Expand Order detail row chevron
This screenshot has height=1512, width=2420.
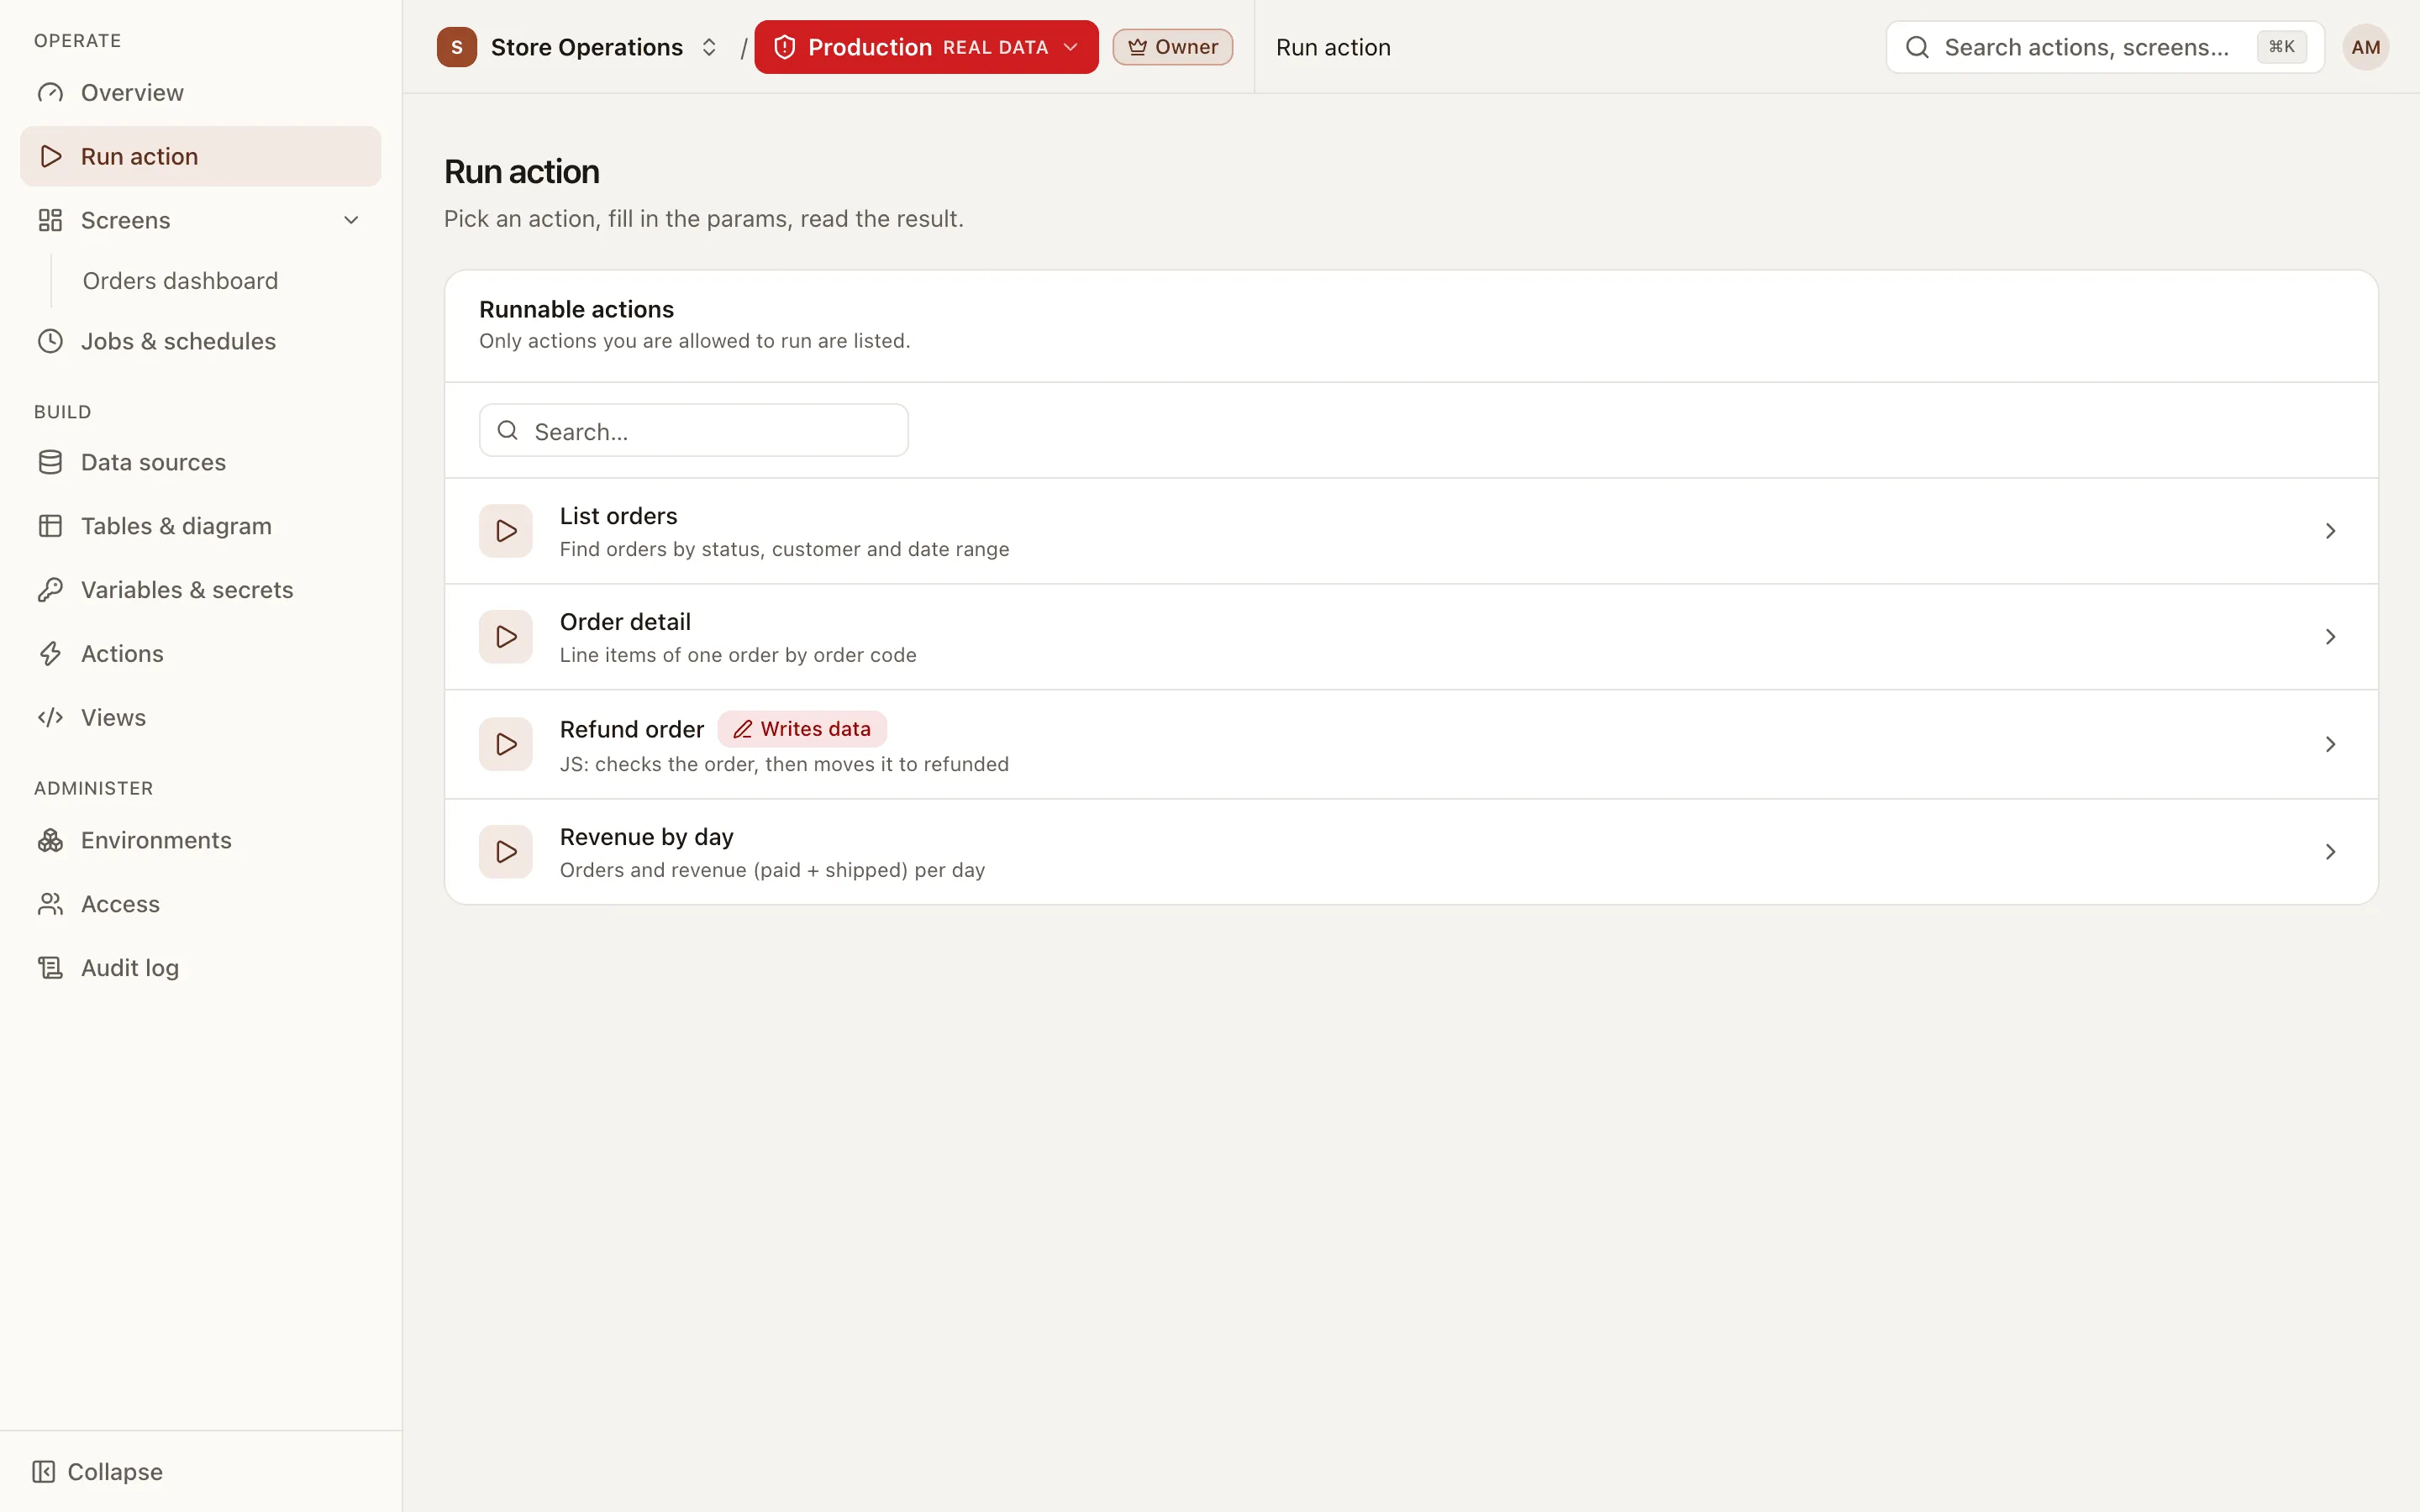click(2330, 637)
